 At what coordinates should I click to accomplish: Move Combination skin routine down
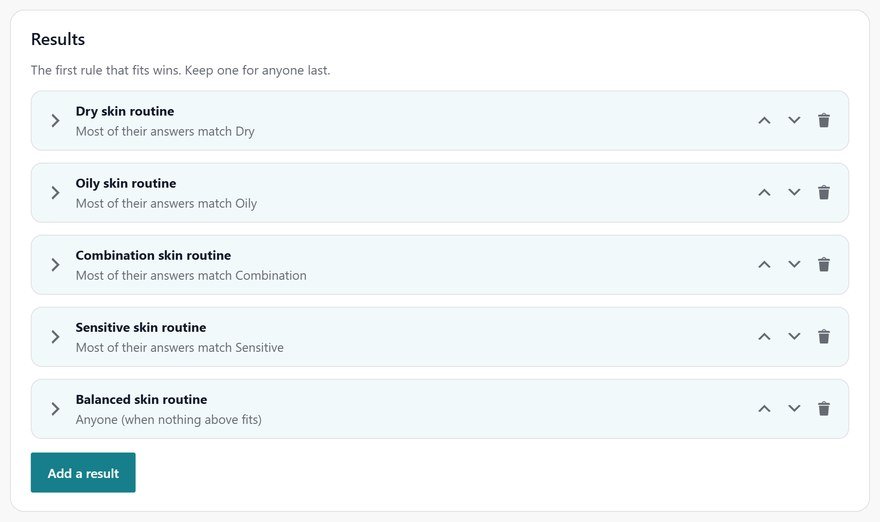pos(794,264)
